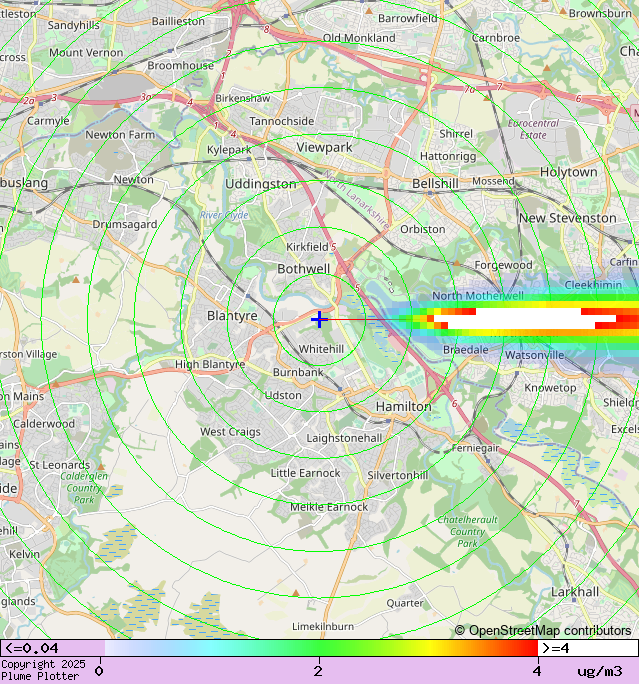Click the St Leonards label
This screenshot has width=639, height=684.
point(59,465)
